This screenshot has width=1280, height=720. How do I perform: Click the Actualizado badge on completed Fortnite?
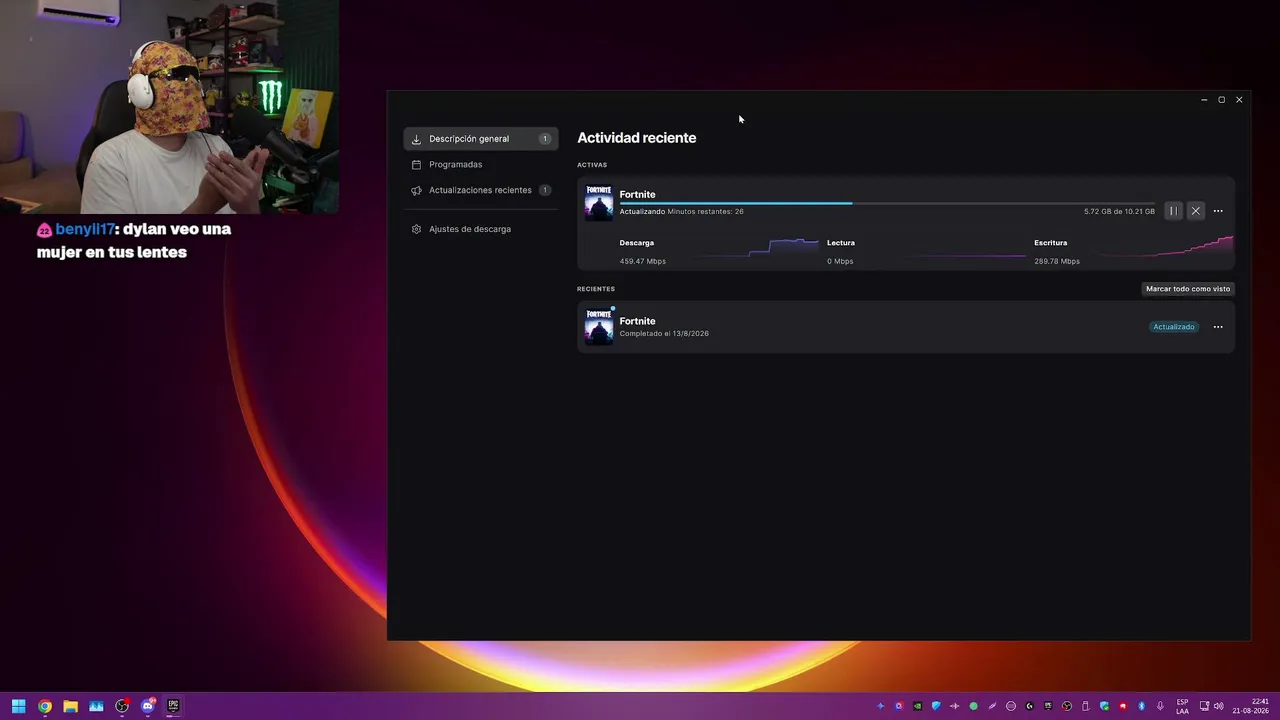(x=1174, y=327)
